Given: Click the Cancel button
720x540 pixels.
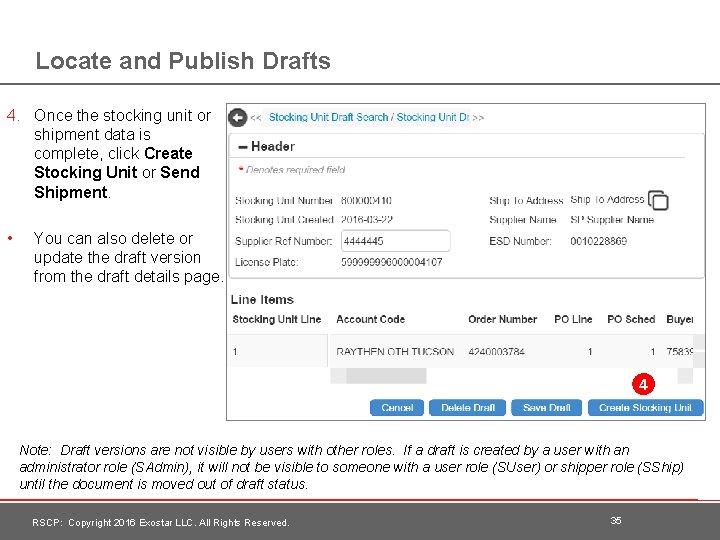Looking at the screenshot, I should pyautogui.click(x=397, y=408).
